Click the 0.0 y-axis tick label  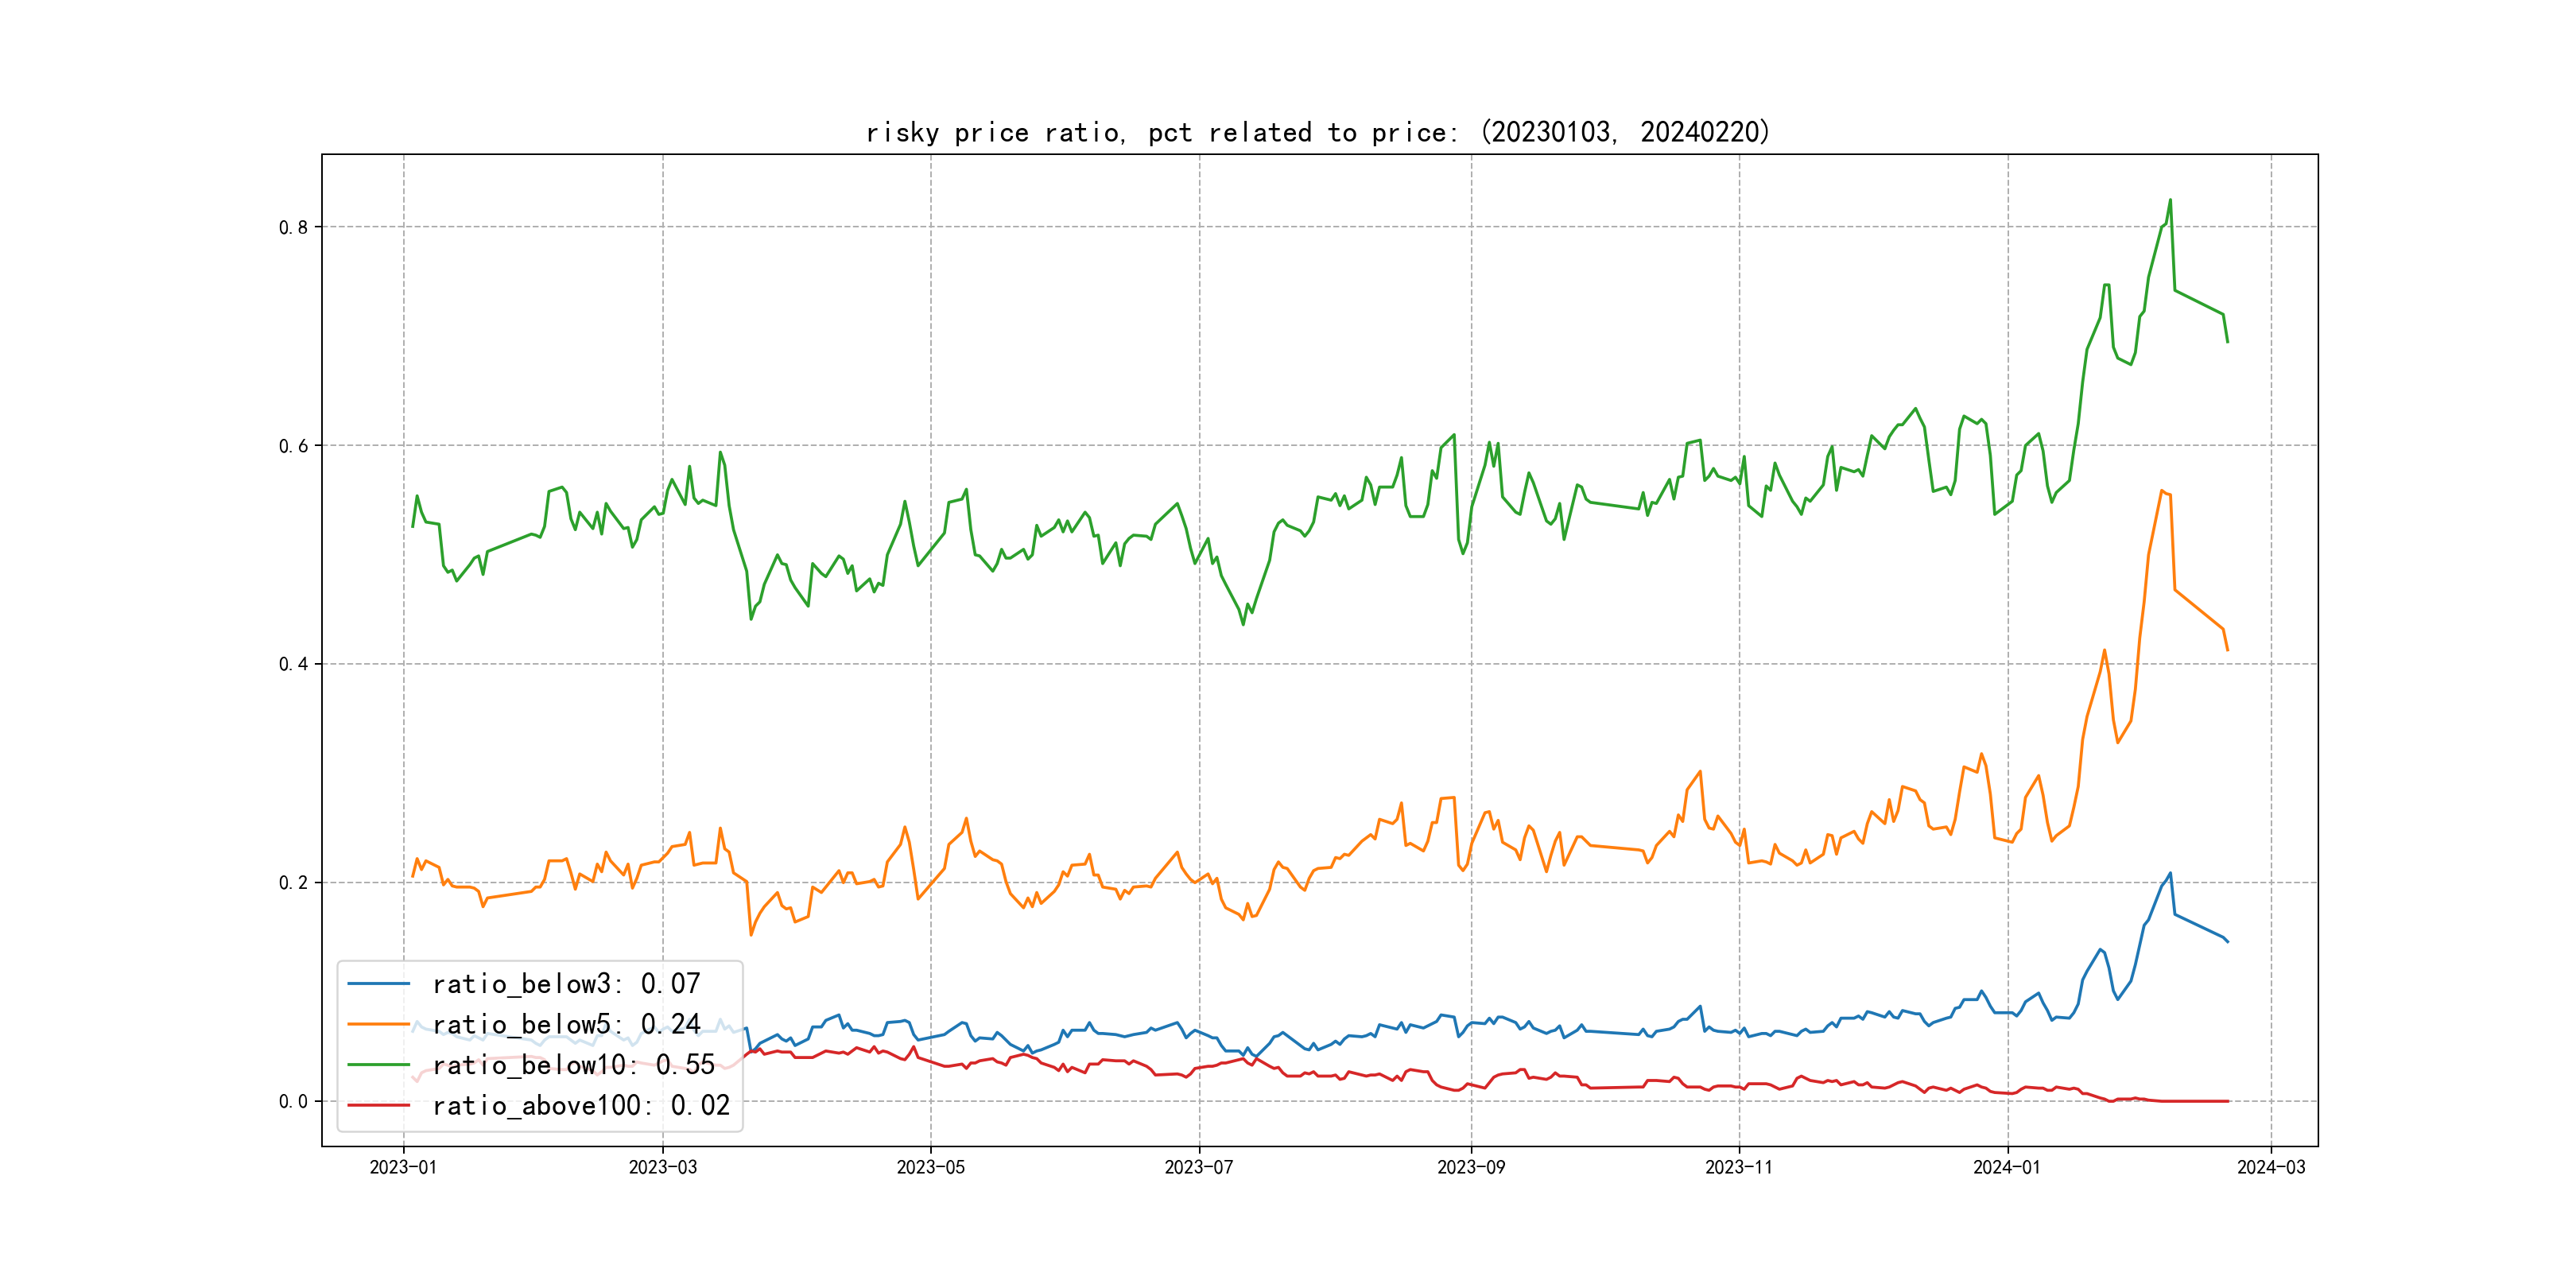(293, 1101)
